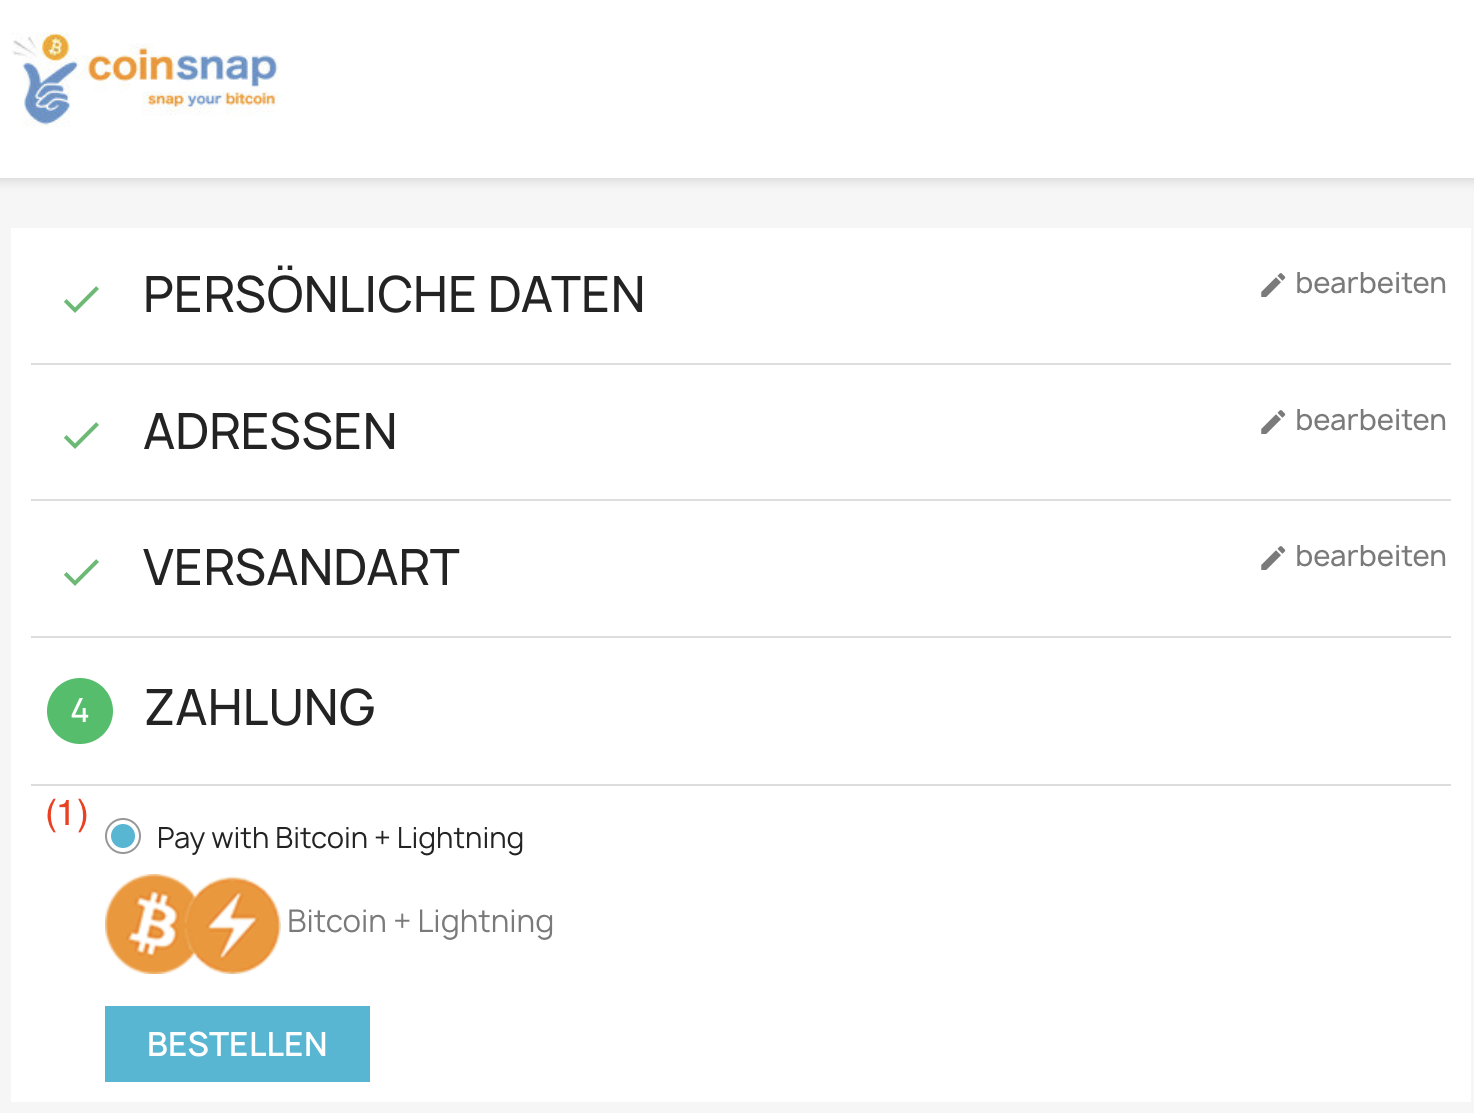
Task: Click the green checkmark next to Versandart
Action: [x=81, y=572]
